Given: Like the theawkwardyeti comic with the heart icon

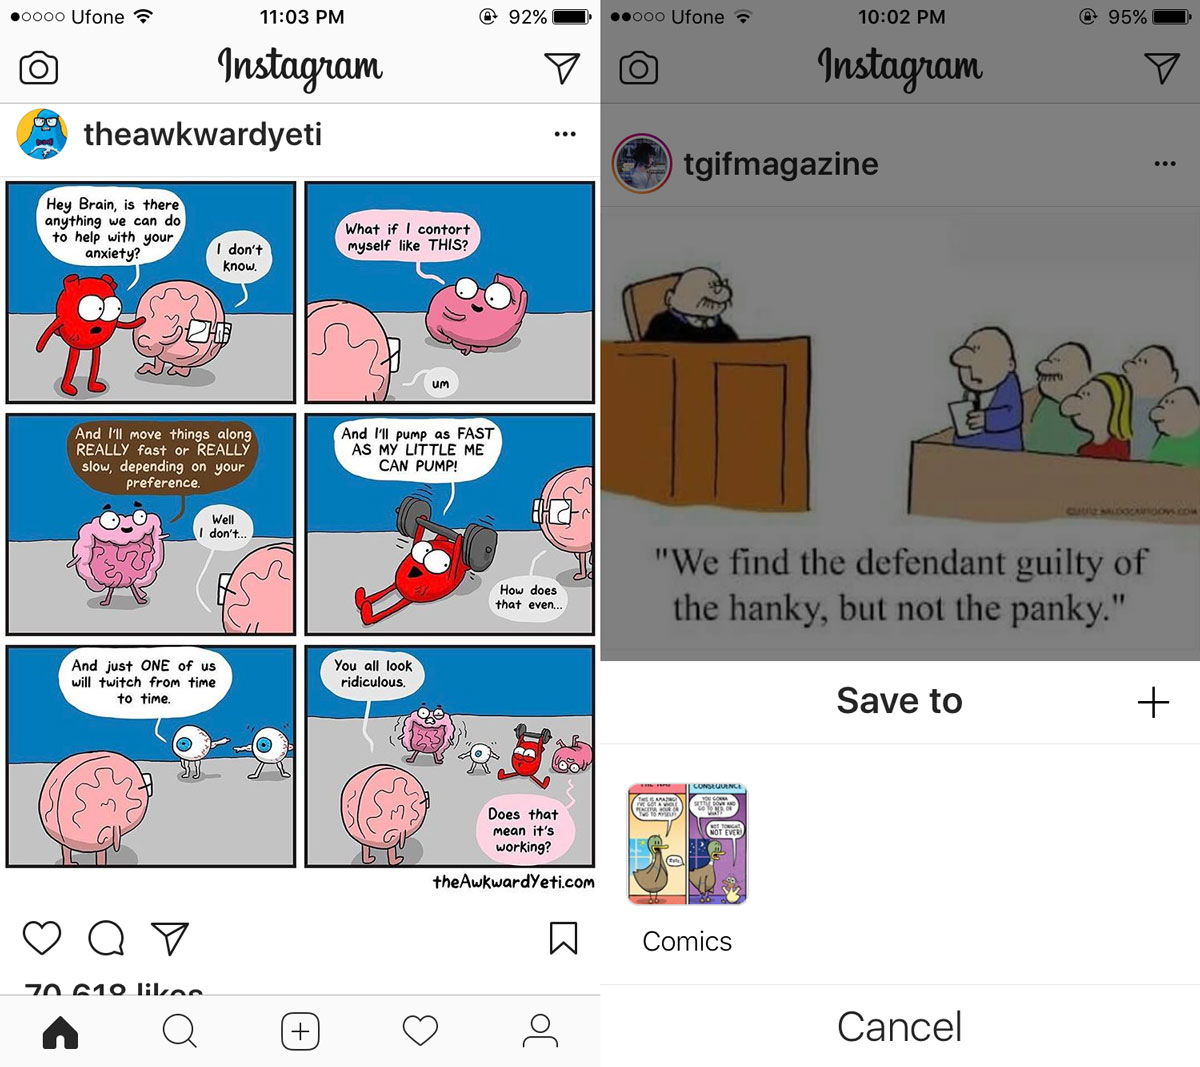Looking at the screenshot, I should (42, 938).
